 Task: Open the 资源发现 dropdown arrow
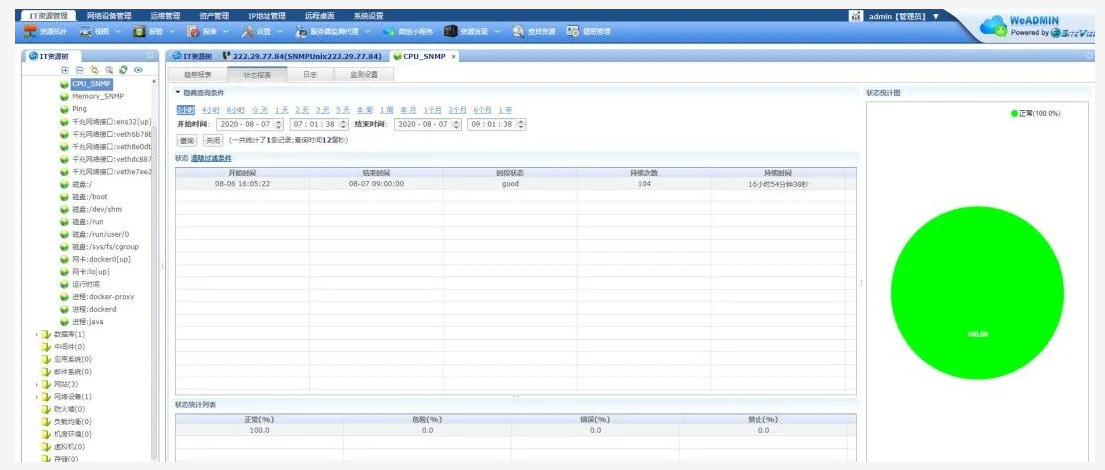point(497,32)
